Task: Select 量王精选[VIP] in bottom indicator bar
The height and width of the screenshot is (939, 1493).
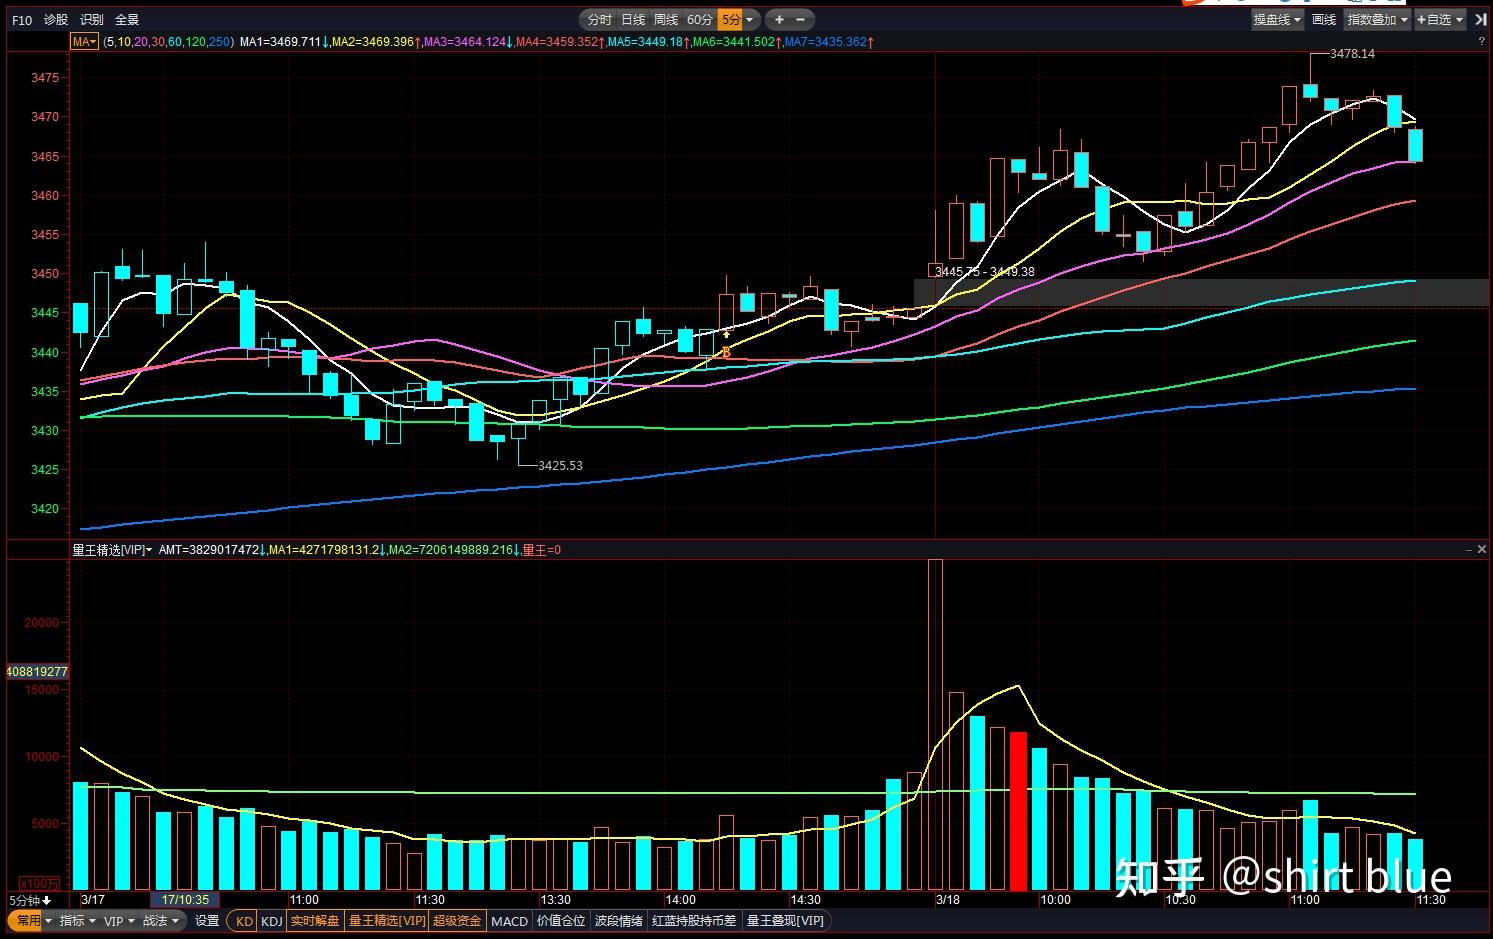Action: click(x=387, y=921)
